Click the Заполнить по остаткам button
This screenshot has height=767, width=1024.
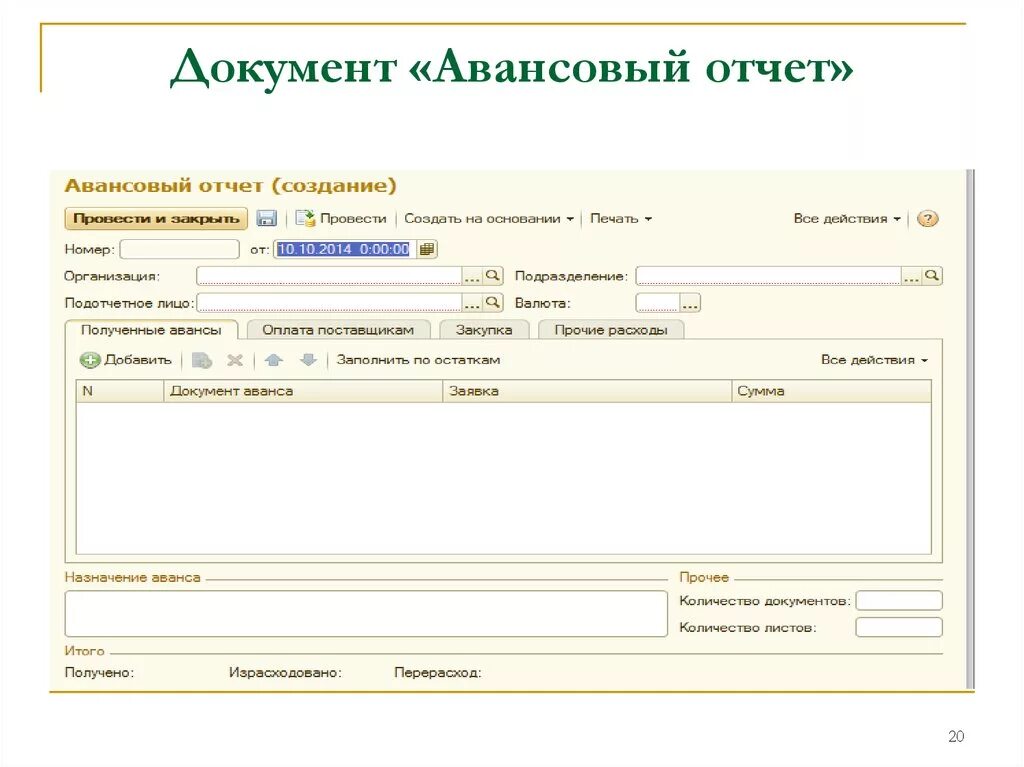coord(419,360)
